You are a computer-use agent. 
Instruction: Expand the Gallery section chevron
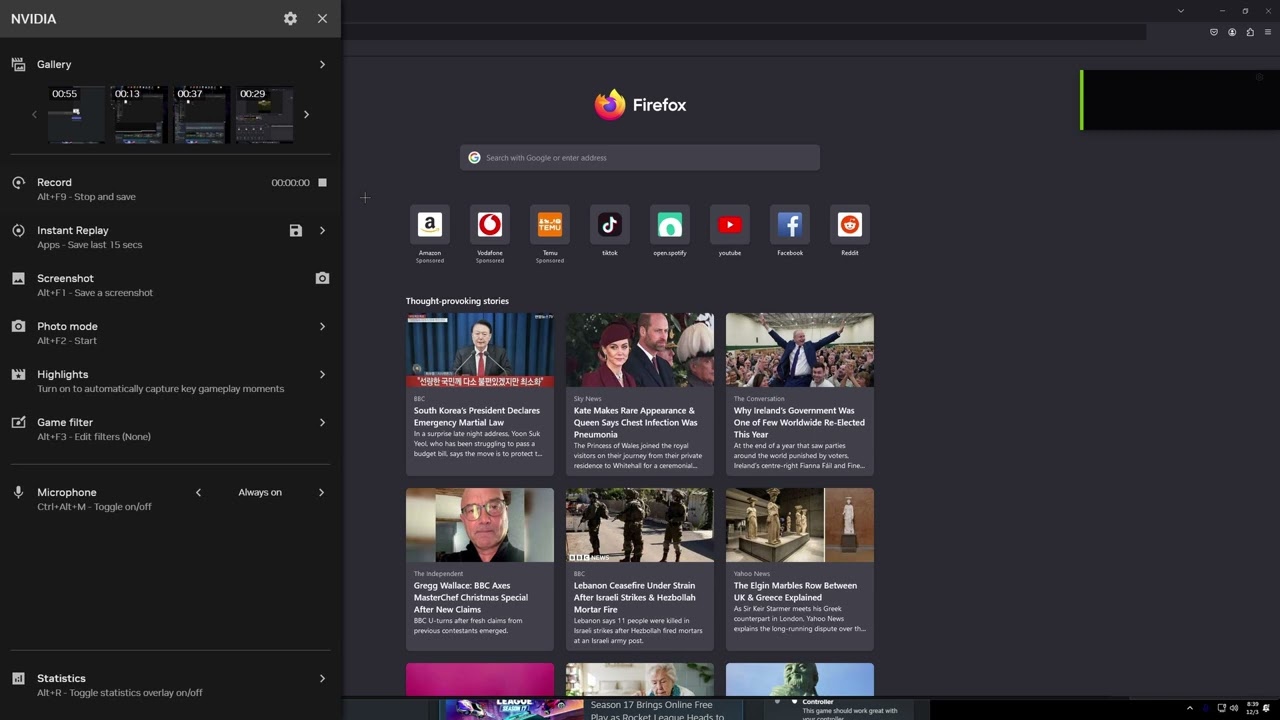point(322,64)
